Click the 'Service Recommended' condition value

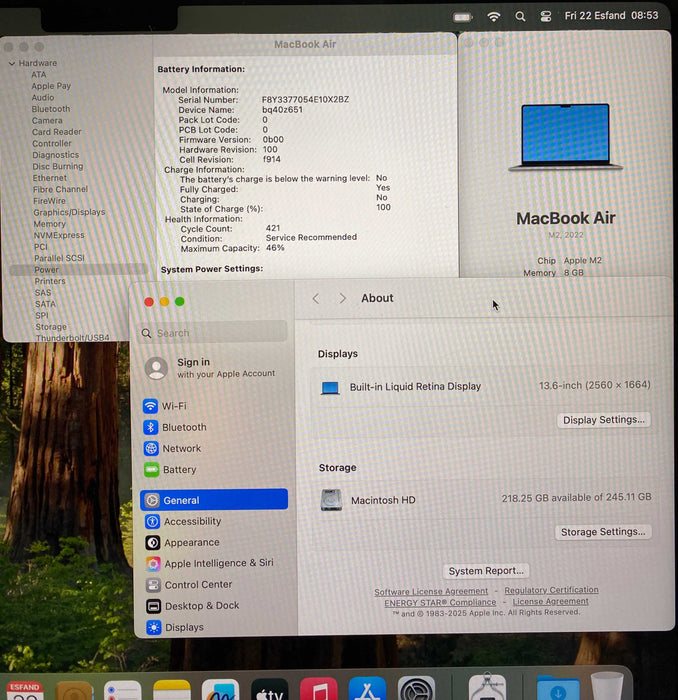tap(311, 237)
